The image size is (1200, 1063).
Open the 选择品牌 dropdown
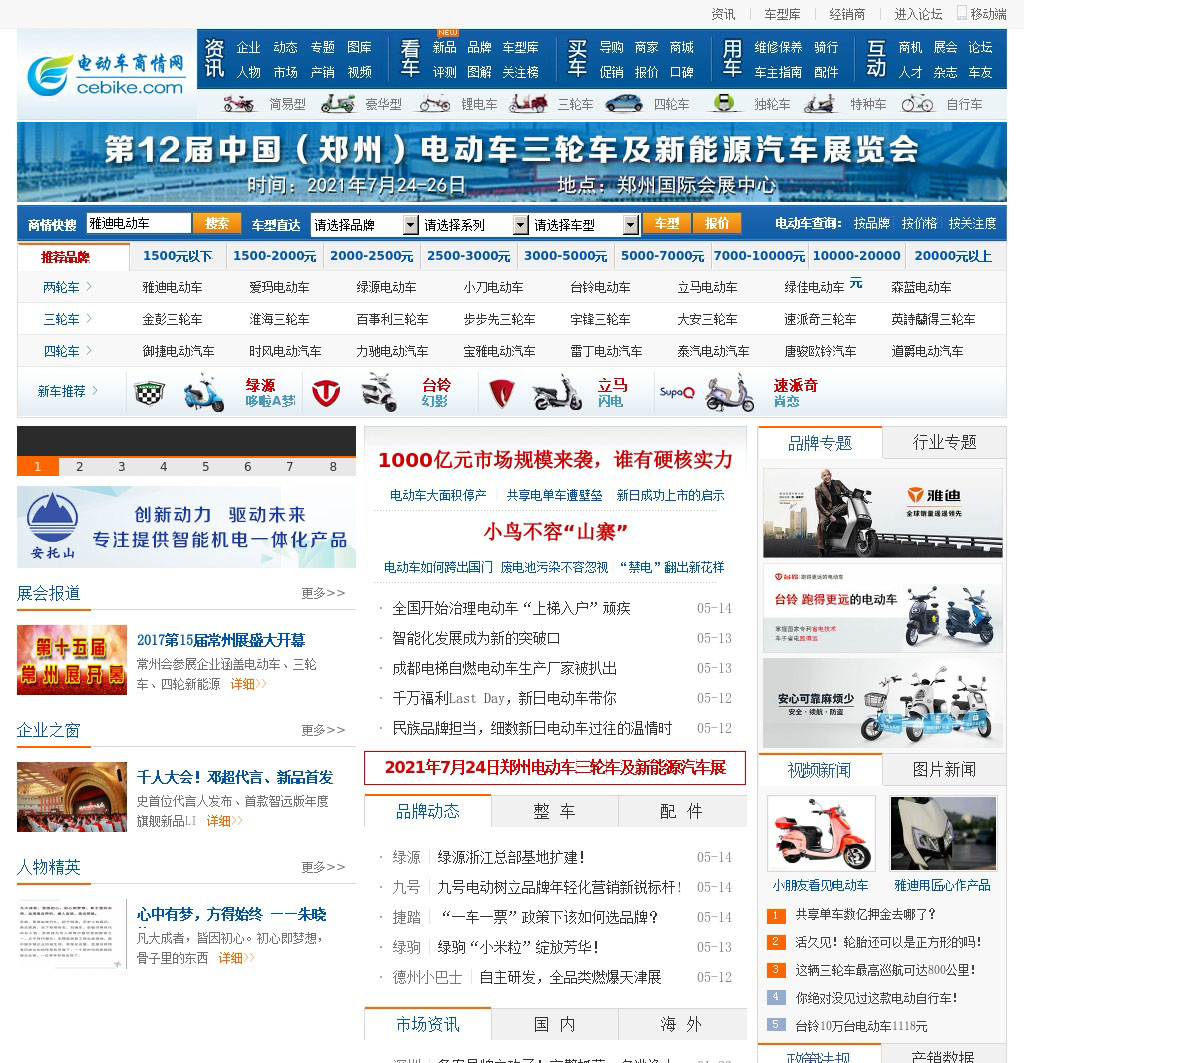click(365, 225)
